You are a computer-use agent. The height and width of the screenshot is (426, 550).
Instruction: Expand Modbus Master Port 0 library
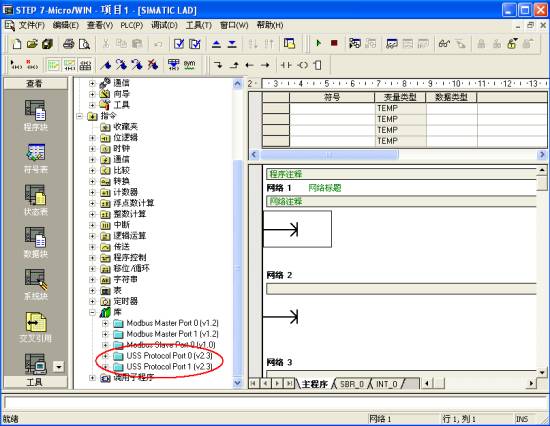pos(105,323)
